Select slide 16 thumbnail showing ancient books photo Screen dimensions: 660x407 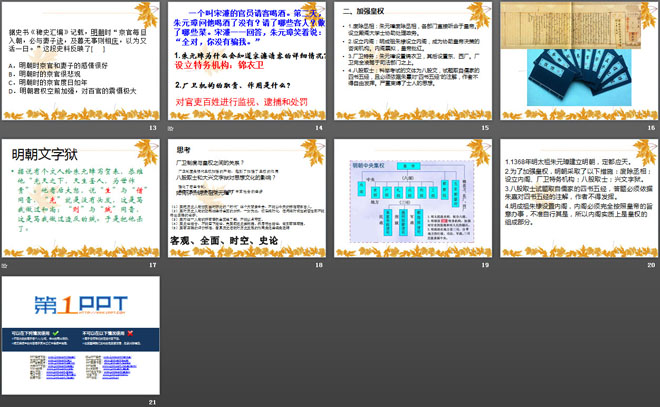[x=579, y=61]
